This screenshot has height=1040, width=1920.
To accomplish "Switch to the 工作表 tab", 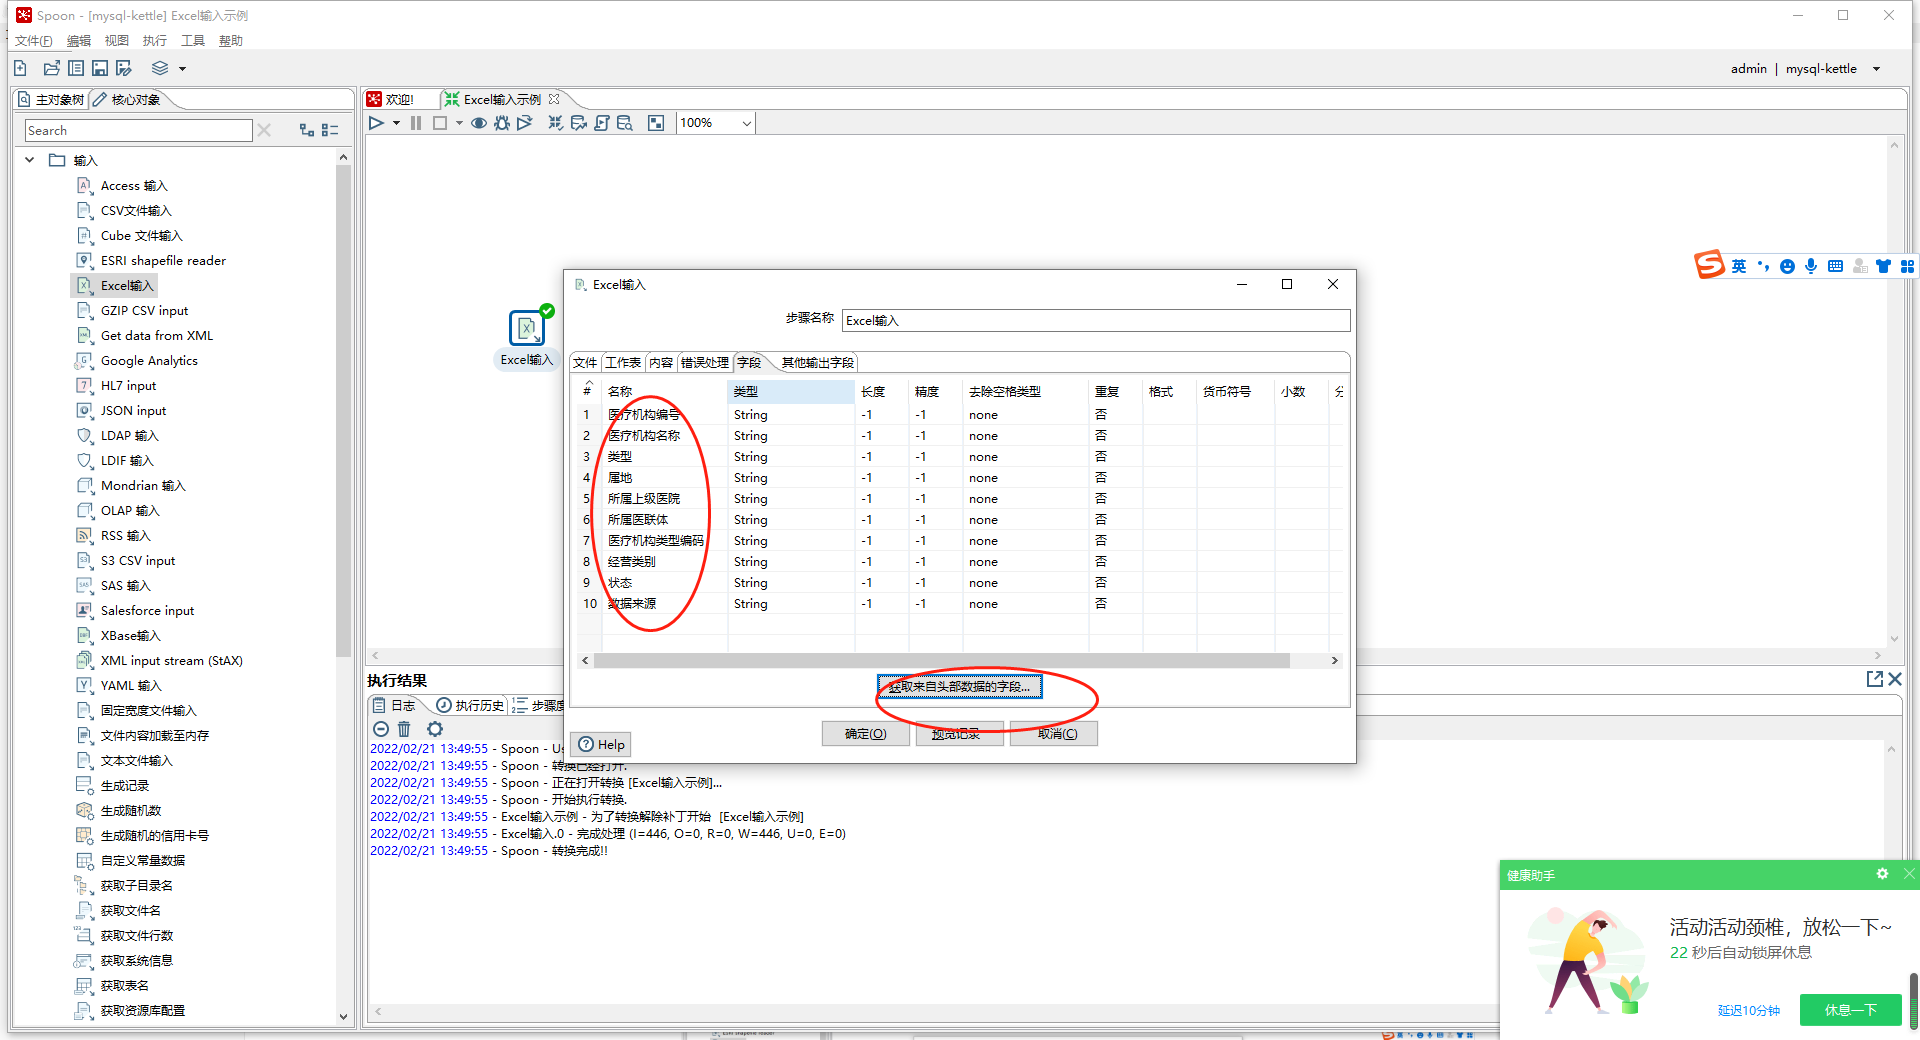I will 622,362.
